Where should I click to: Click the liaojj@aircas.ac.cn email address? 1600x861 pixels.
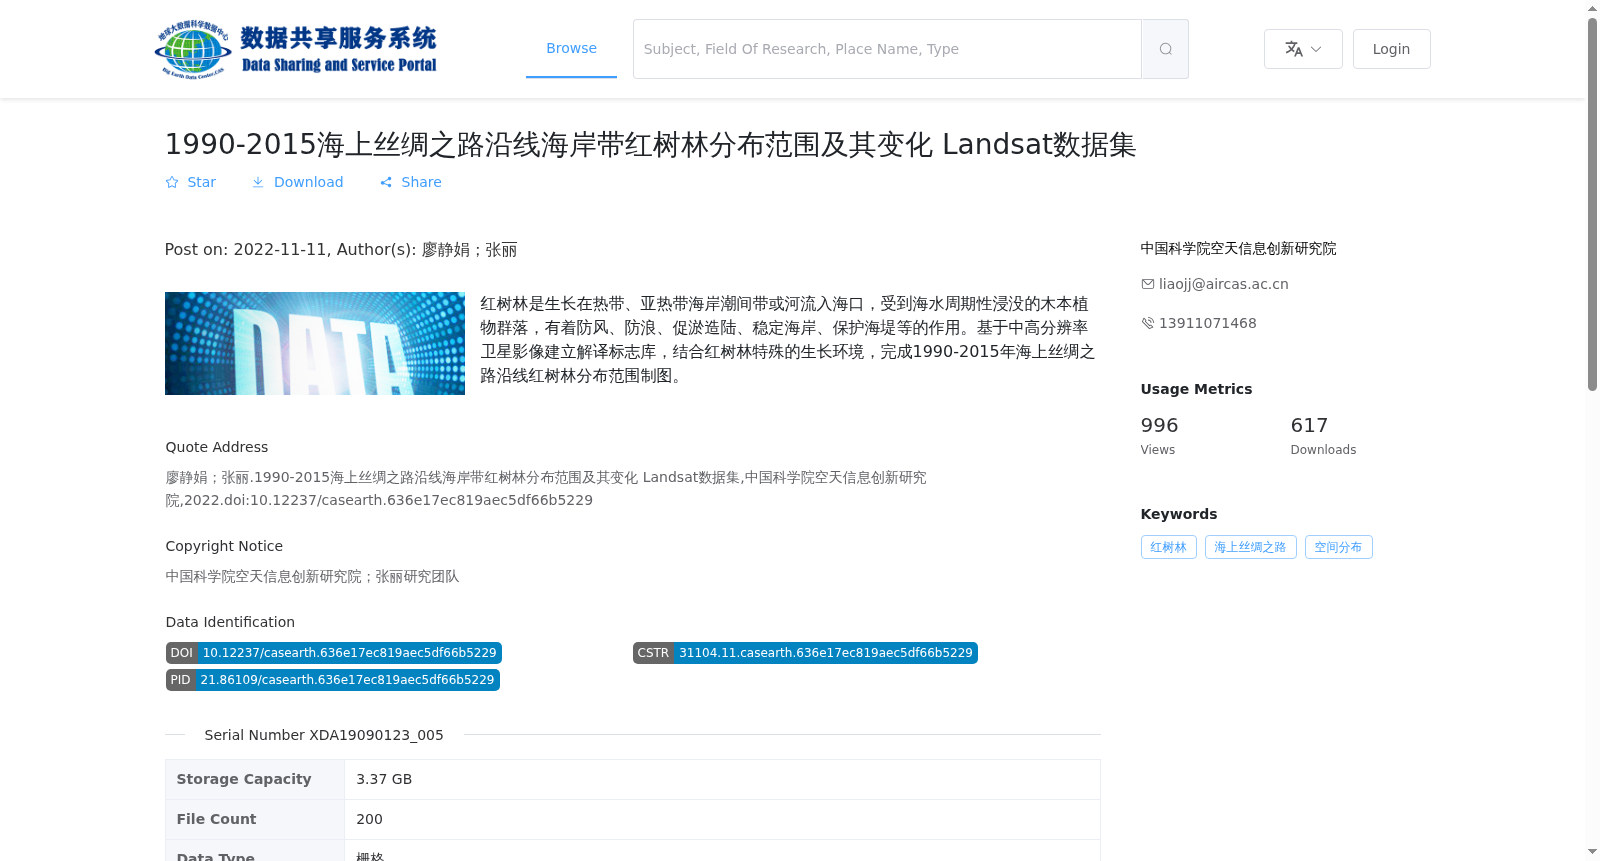pyautogui.click(x=1223, y=284)
